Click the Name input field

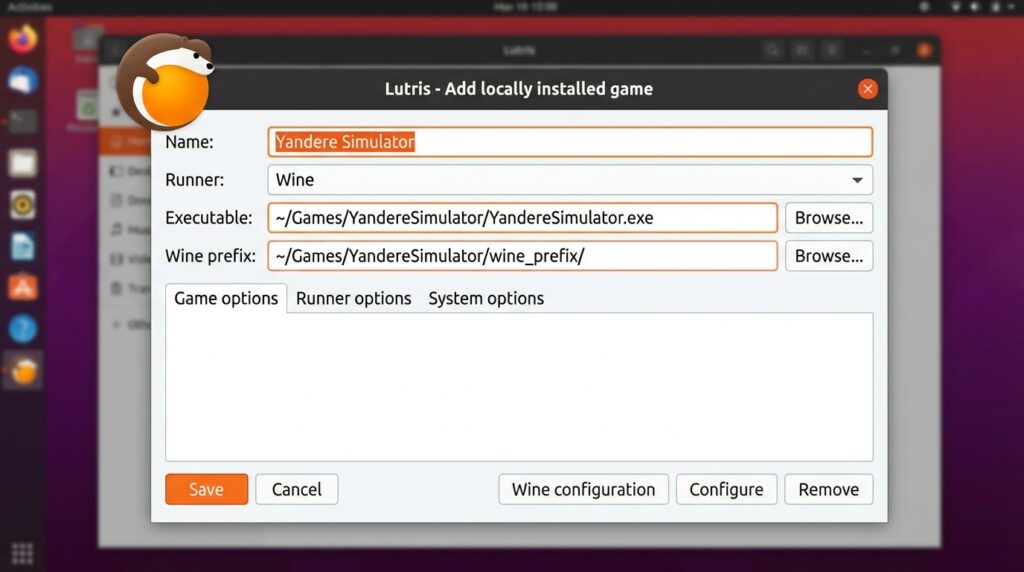point(570,142)
